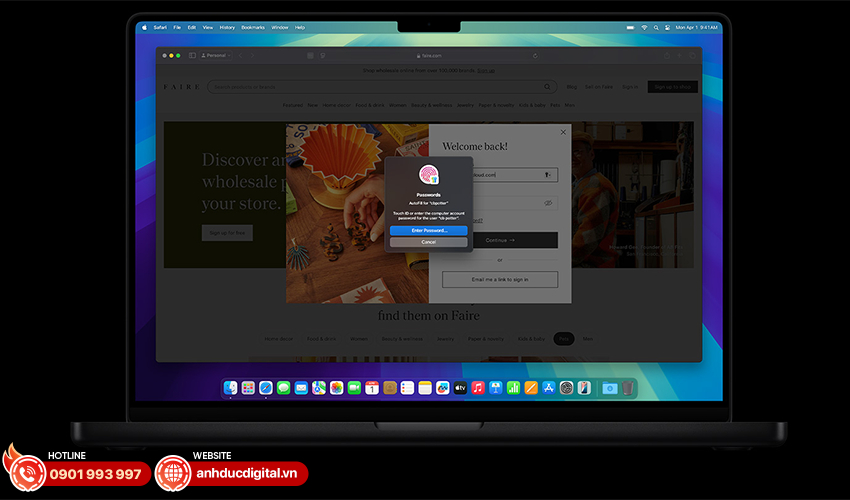Open the History menu in menu bar

227,27
